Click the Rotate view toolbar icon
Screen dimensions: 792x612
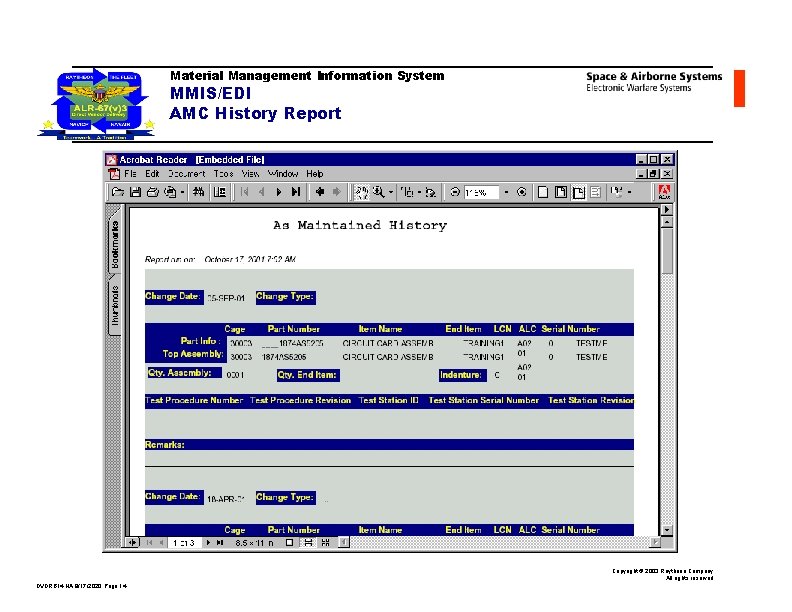pyautogui.click(x=616, y=192)
